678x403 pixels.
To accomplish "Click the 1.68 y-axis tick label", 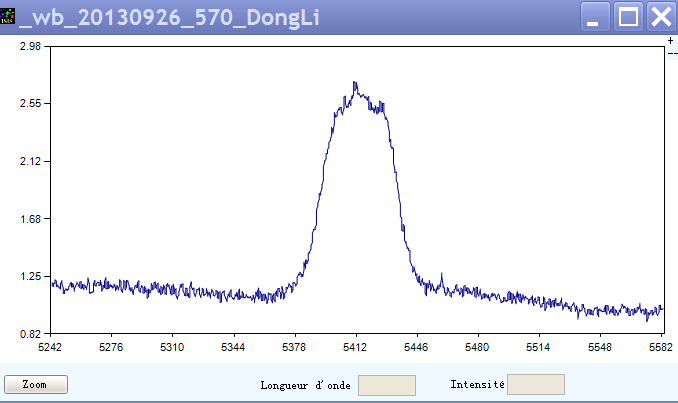I will coord(28,219).
